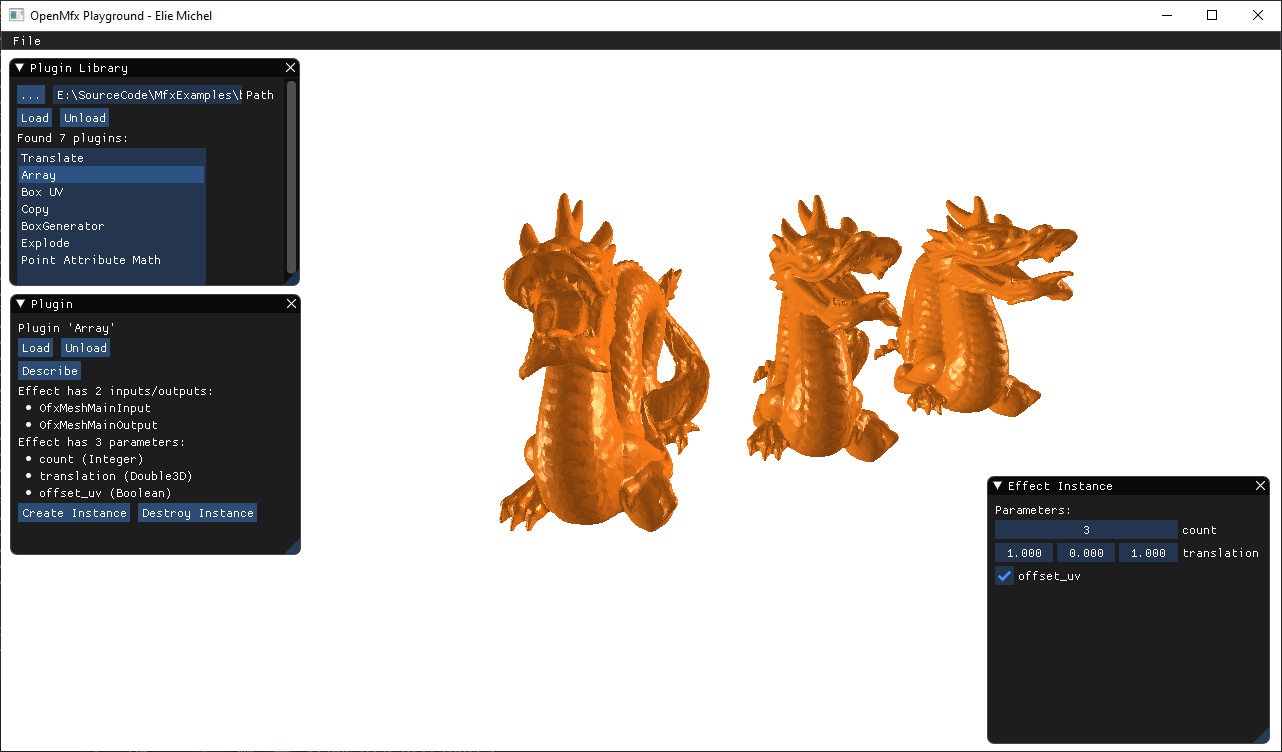Click the Describe button
1282x752 pixels.
tap(50, 371)
